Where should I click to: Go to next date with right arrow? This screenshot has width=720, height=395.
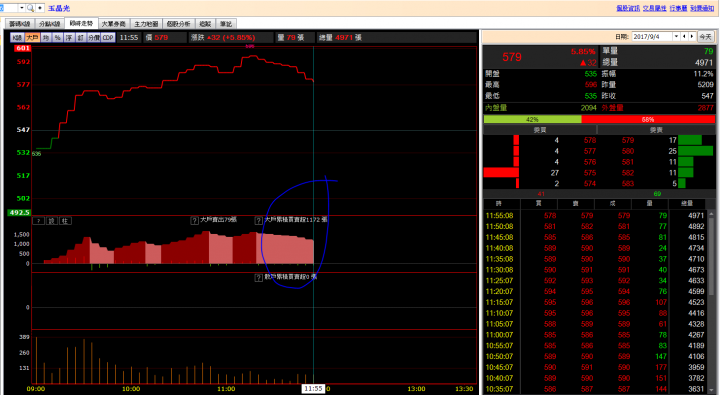coord(692,36)
